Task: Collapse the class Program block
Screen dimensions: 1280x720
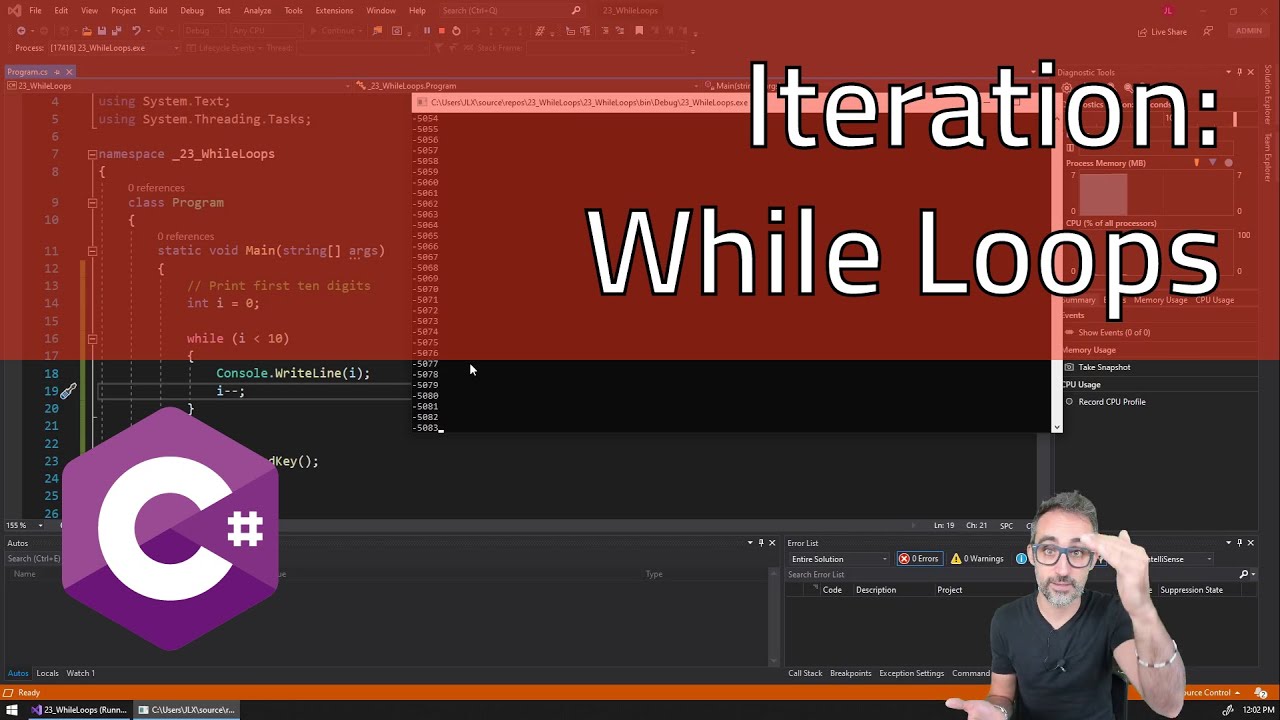Action: pos(92,203)
